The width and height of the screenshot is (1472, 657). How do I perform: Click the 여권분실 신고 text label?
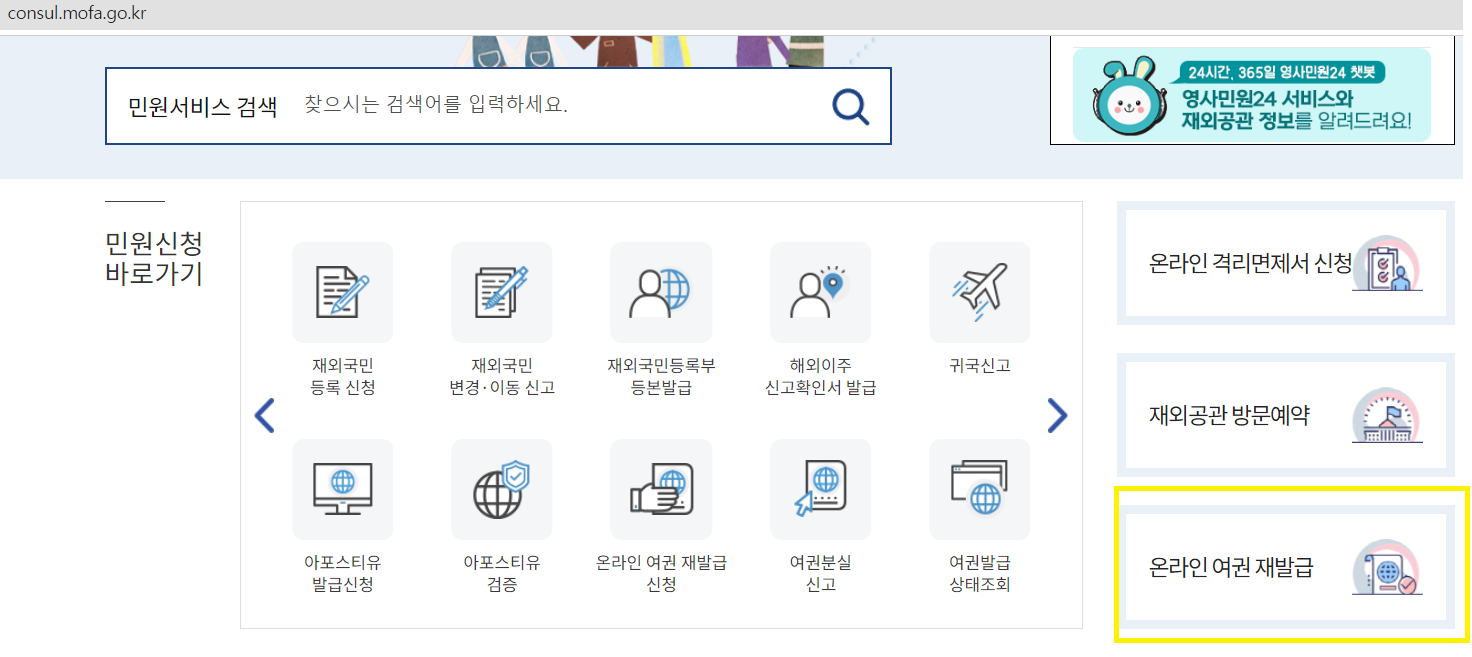coord(820,573)
